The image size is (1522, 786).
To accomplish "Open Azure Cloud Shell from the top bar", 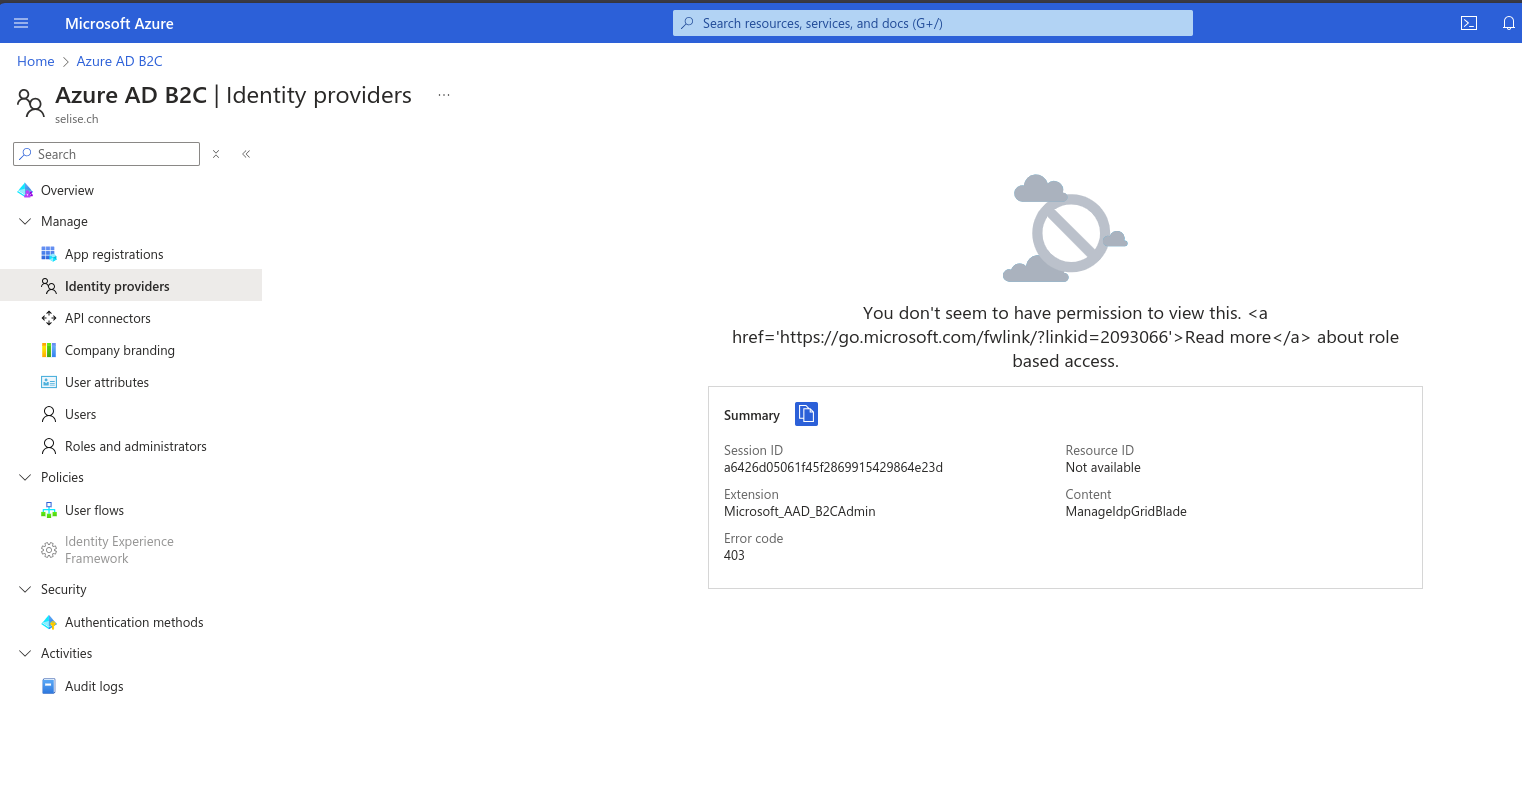I will pyautogui.click(x=1469, y=22).
